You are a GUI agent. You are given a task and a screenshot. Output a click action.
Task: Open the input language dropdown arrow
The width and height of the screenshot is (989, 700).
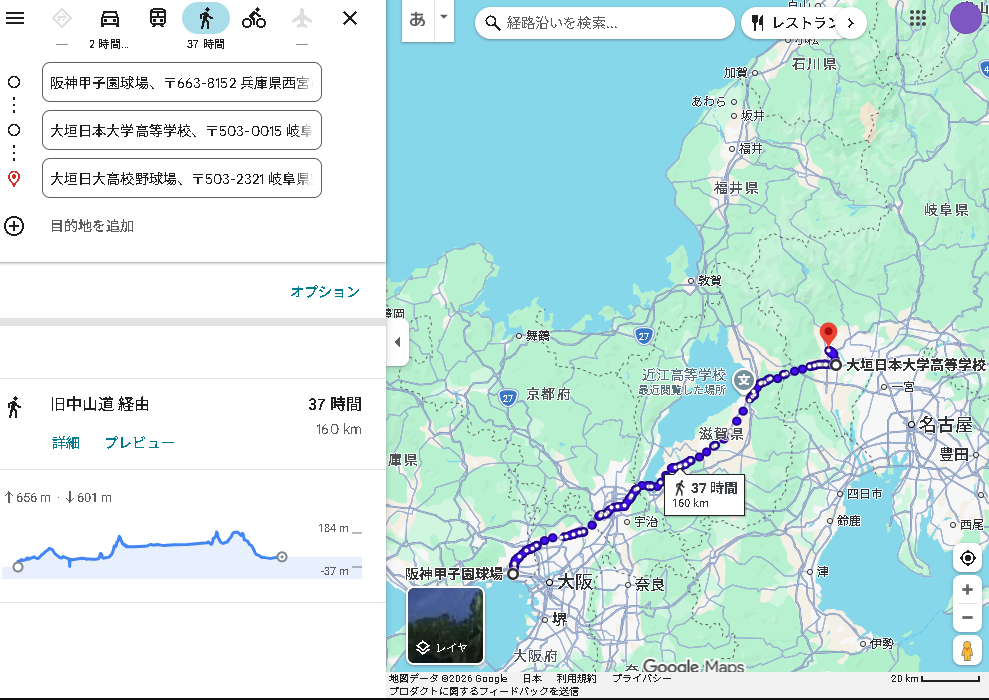(x=444, y=18)
